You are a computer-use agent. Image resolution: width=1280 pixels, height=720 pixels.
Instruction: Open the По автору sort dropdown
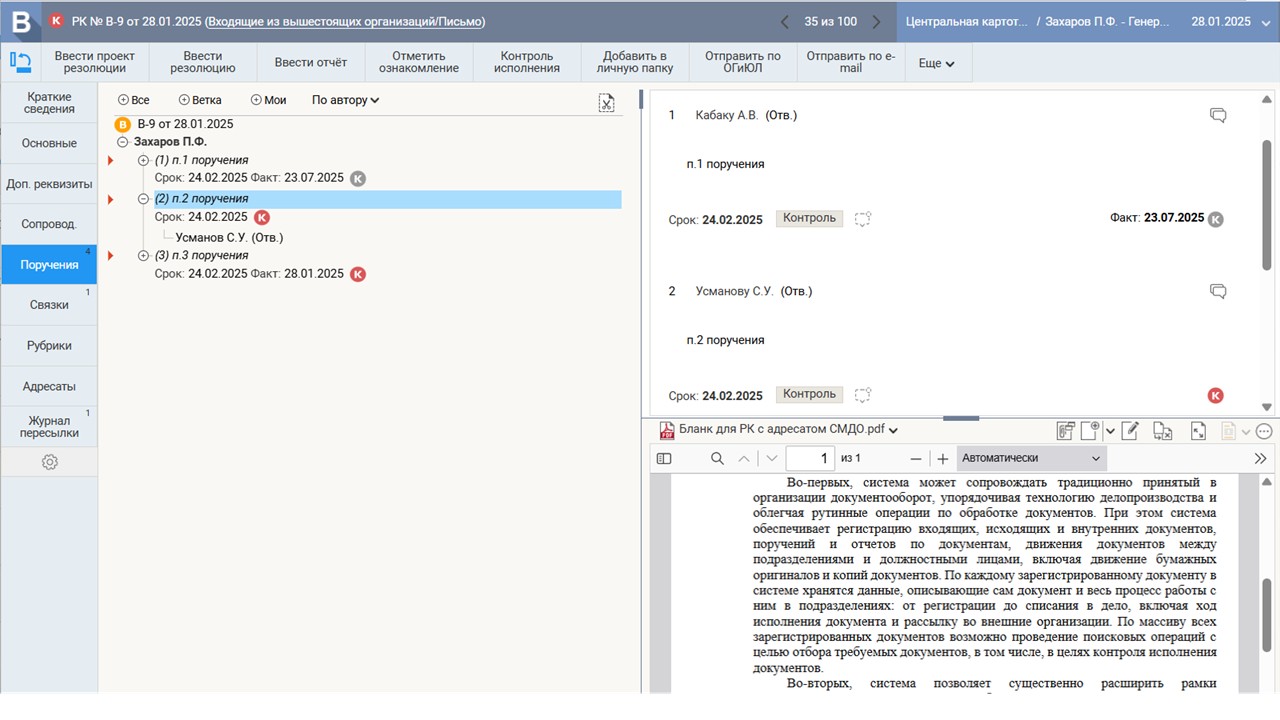pos(345,100)
